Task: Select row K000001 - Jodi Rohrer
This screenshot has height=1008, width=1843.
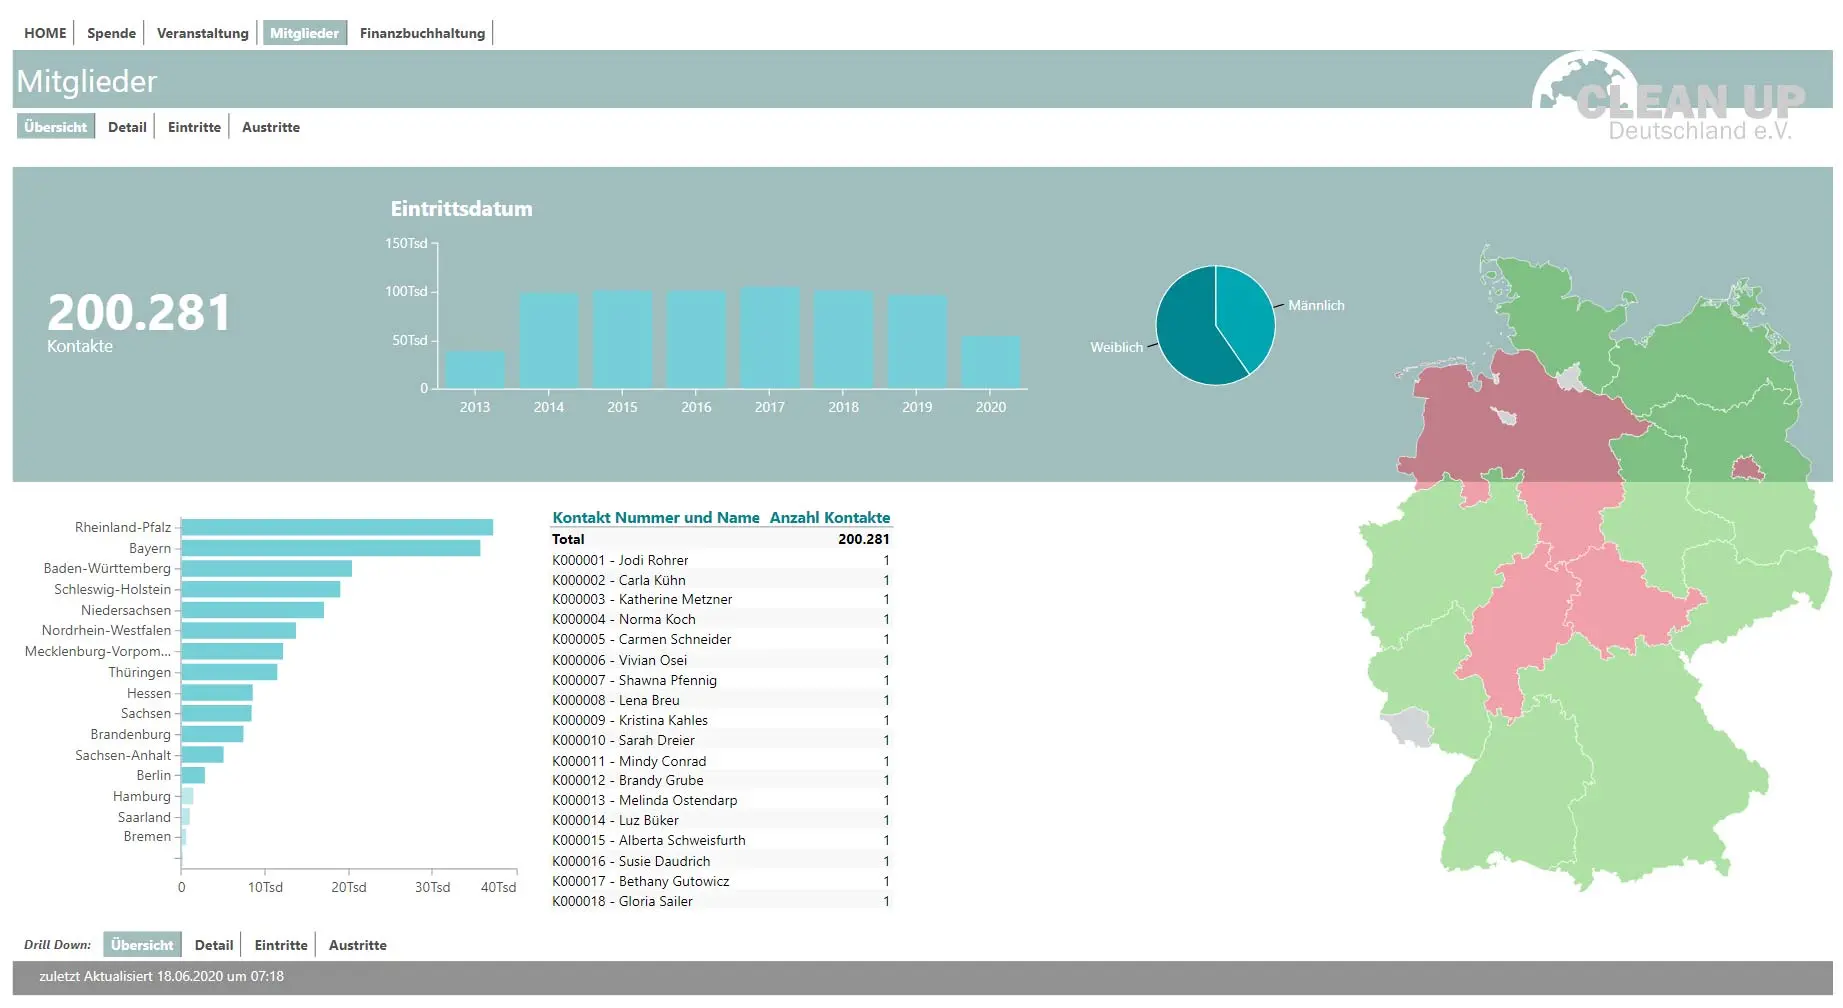Action: [x=721, y=560]
